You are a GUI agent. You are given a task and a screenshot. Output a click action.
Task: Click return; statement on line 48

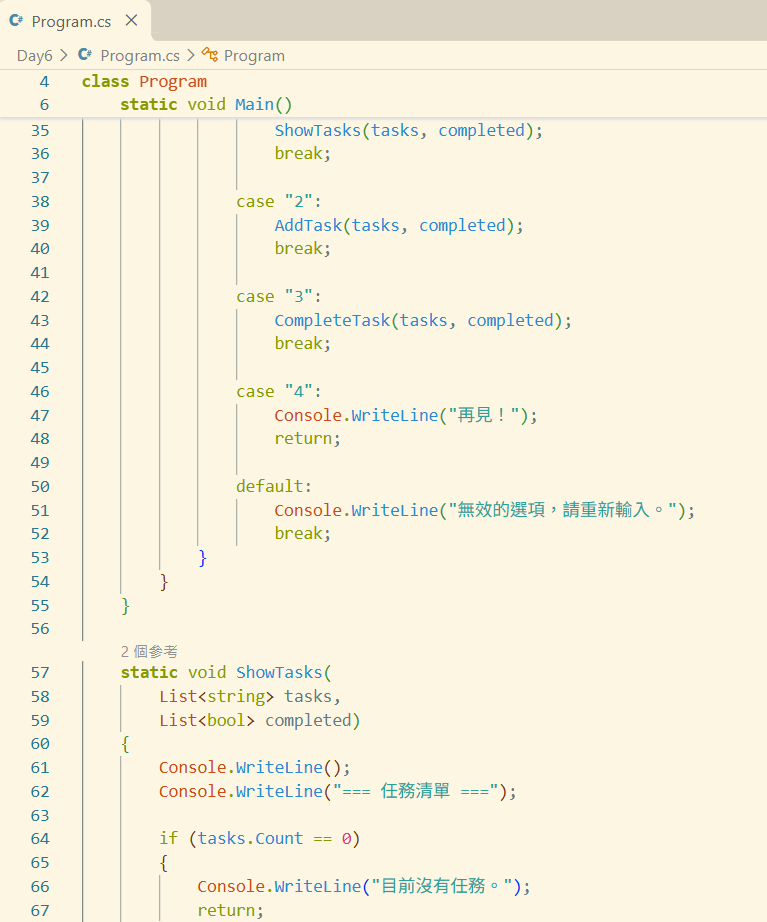coord(308,439)
